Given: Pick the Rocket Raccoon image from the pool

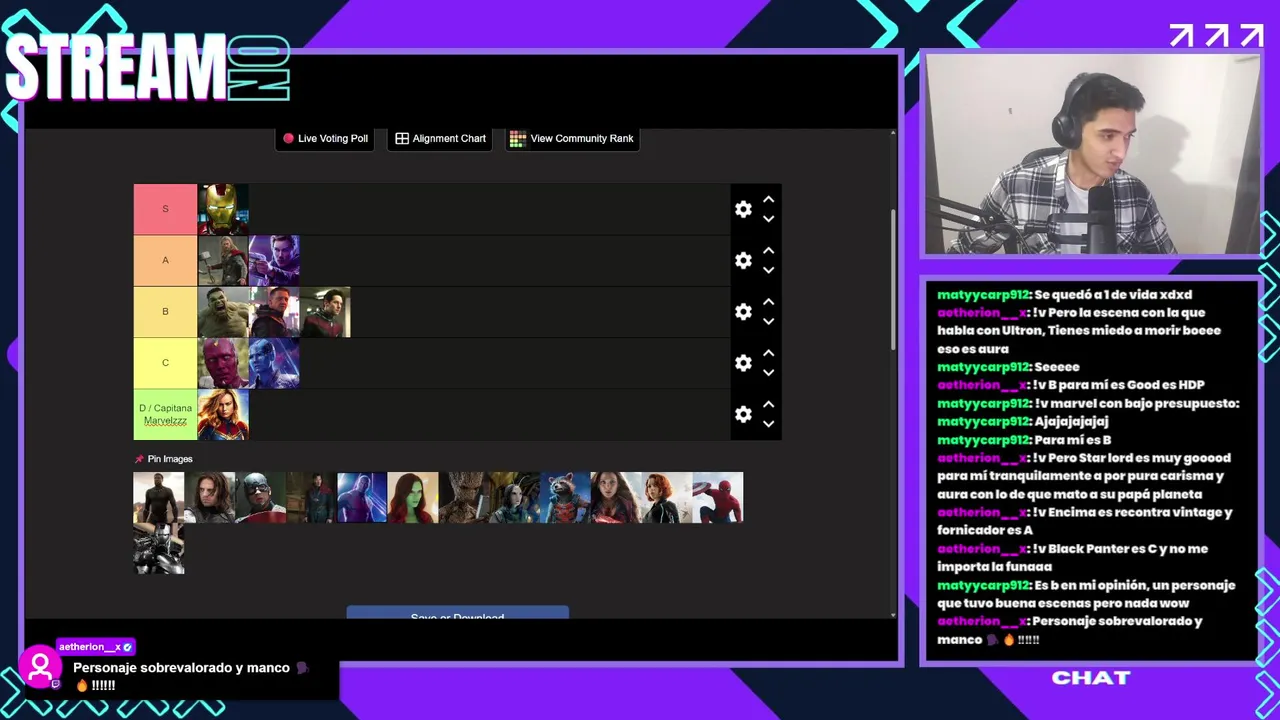Looking at the screenshot, I should (x=566, y=497).
